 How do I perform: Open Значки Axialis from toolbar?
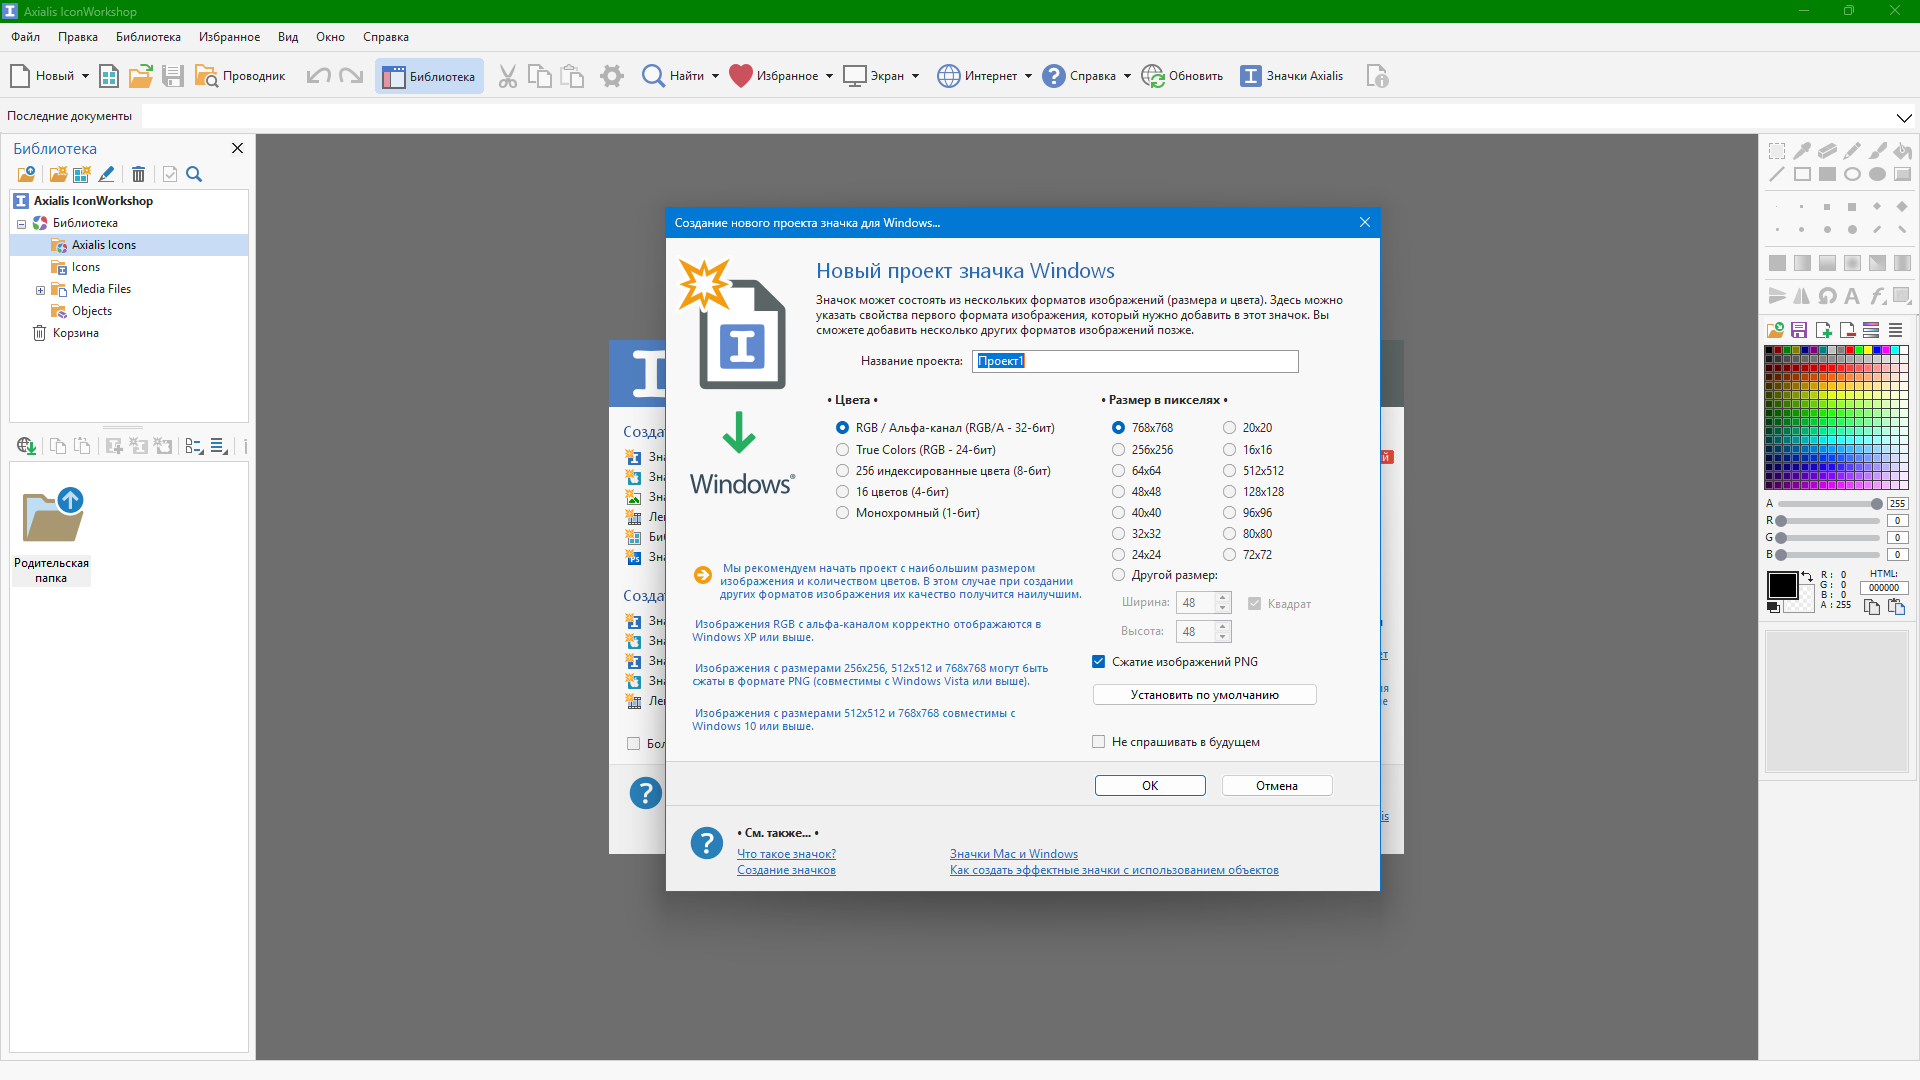click(x=1292, y=76)
